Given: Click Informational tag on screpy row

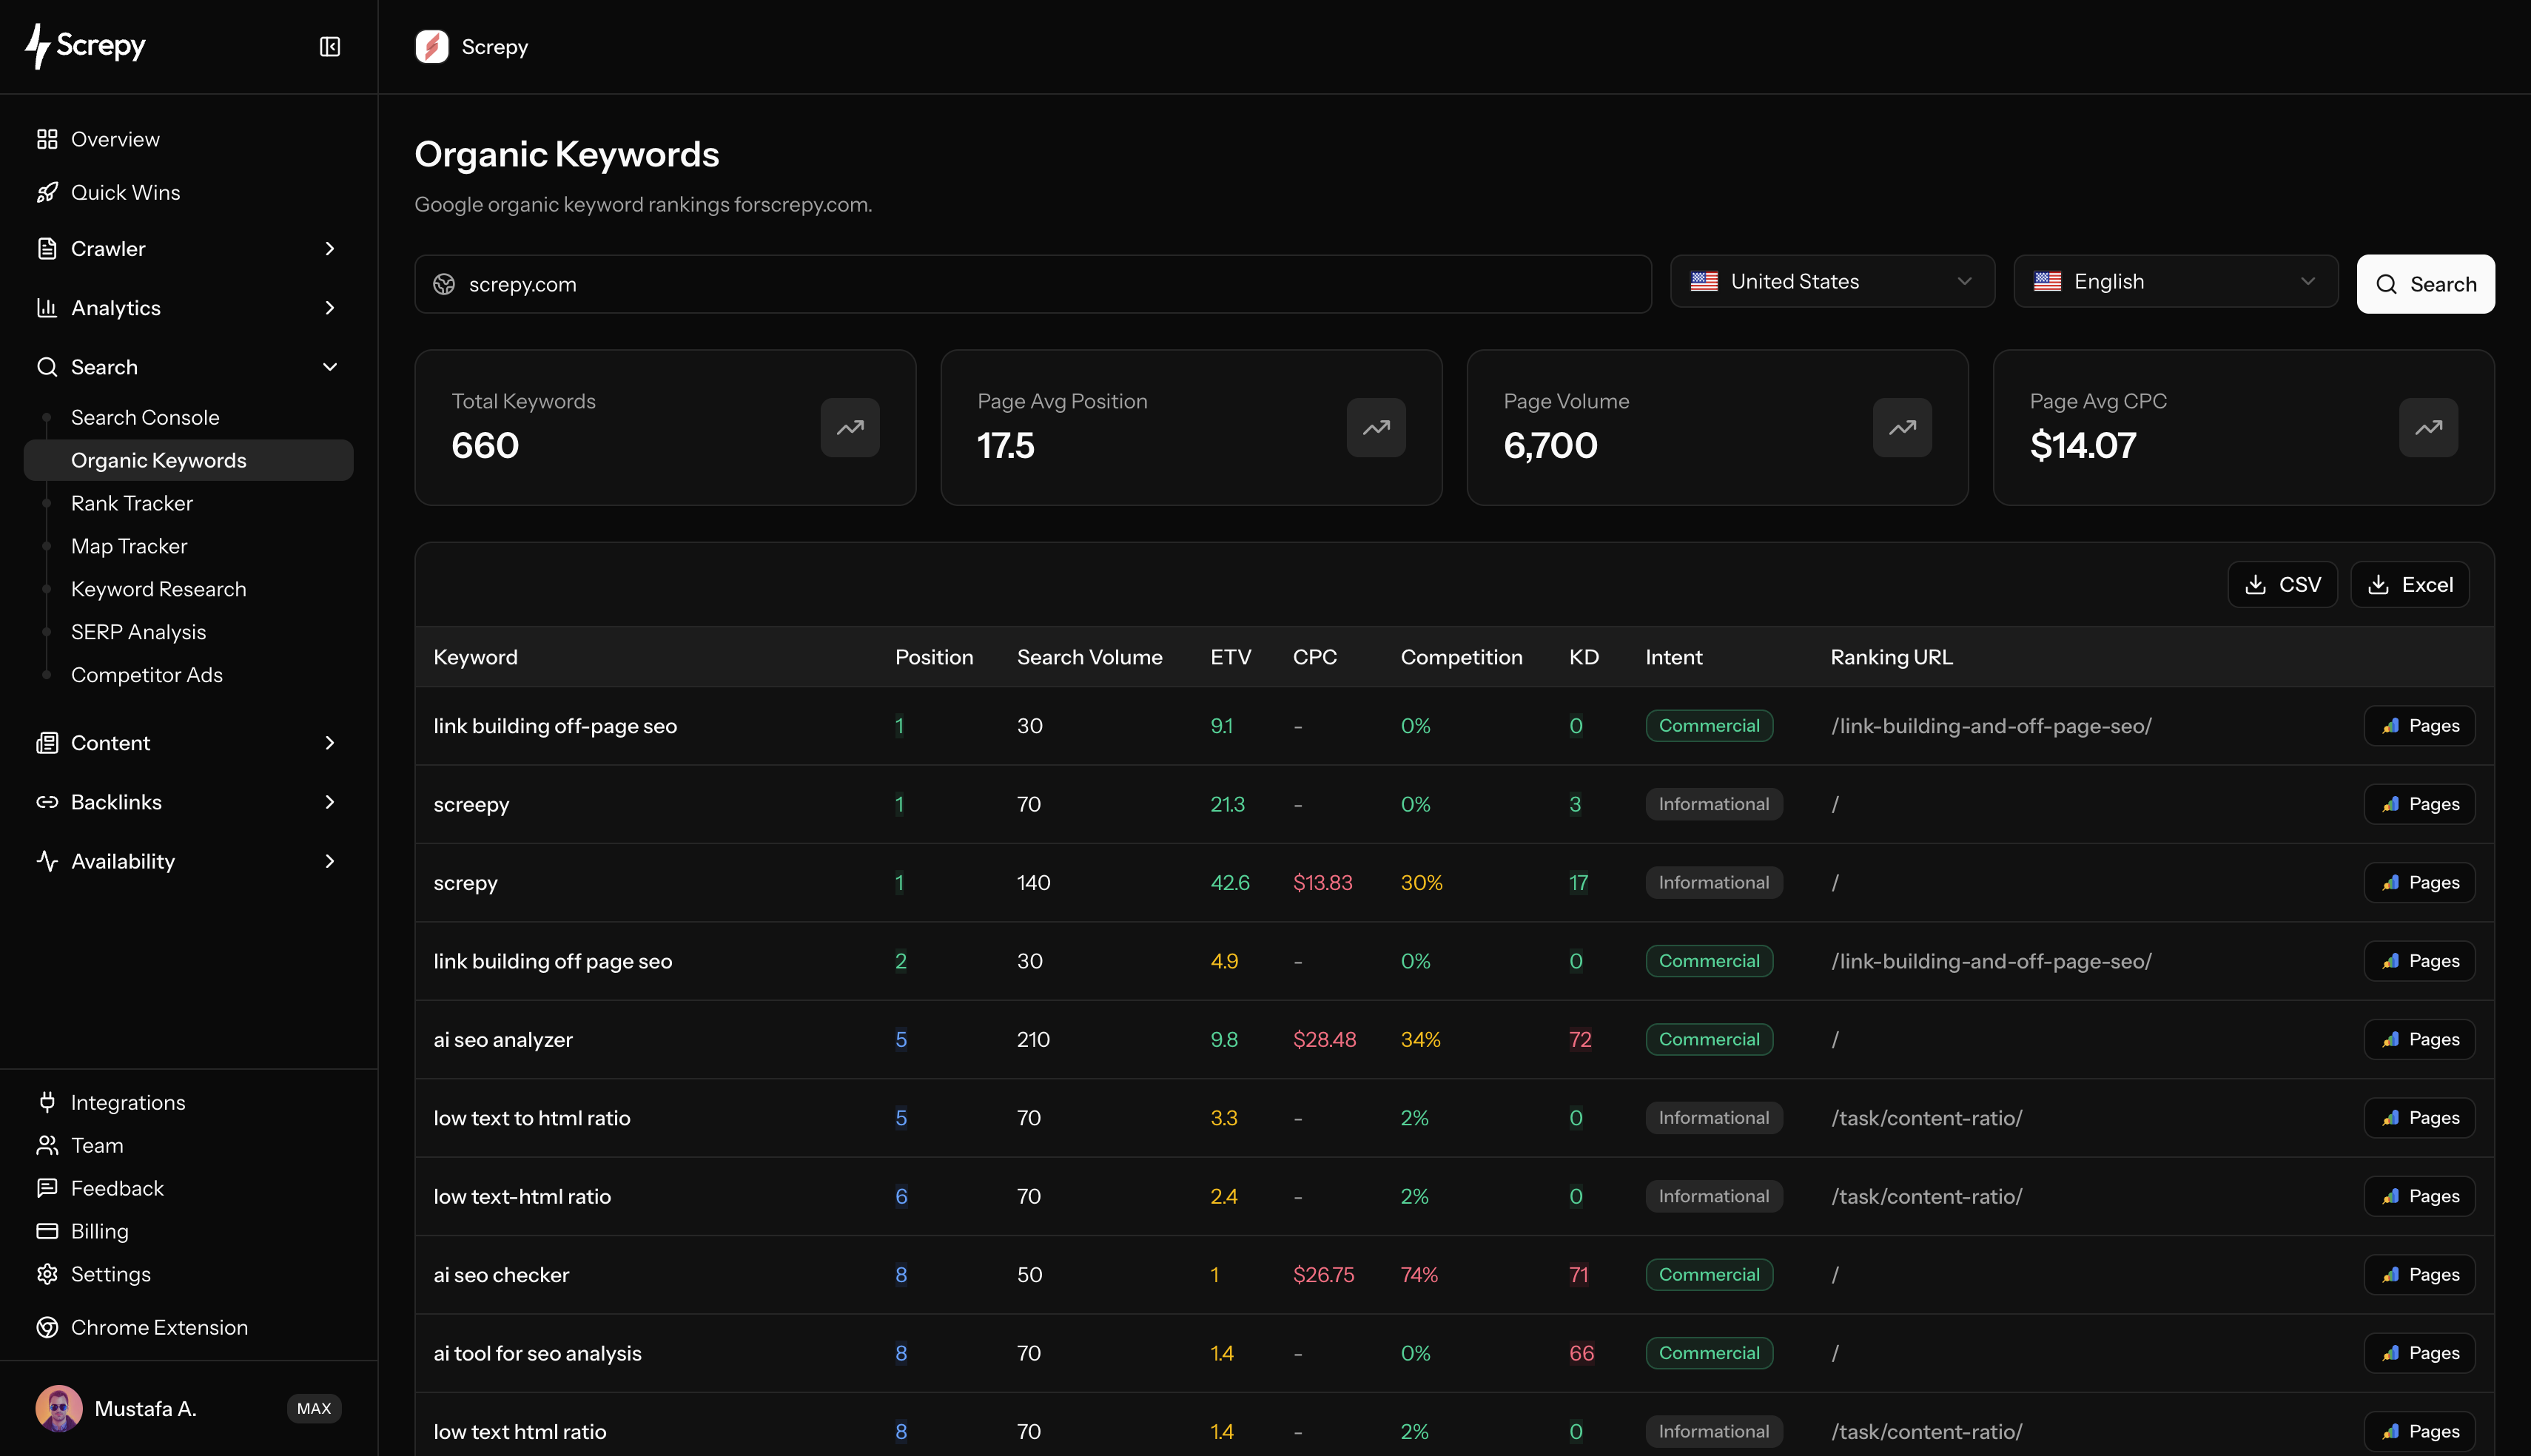Looking at the screenshot, I should coord(1713,882).
